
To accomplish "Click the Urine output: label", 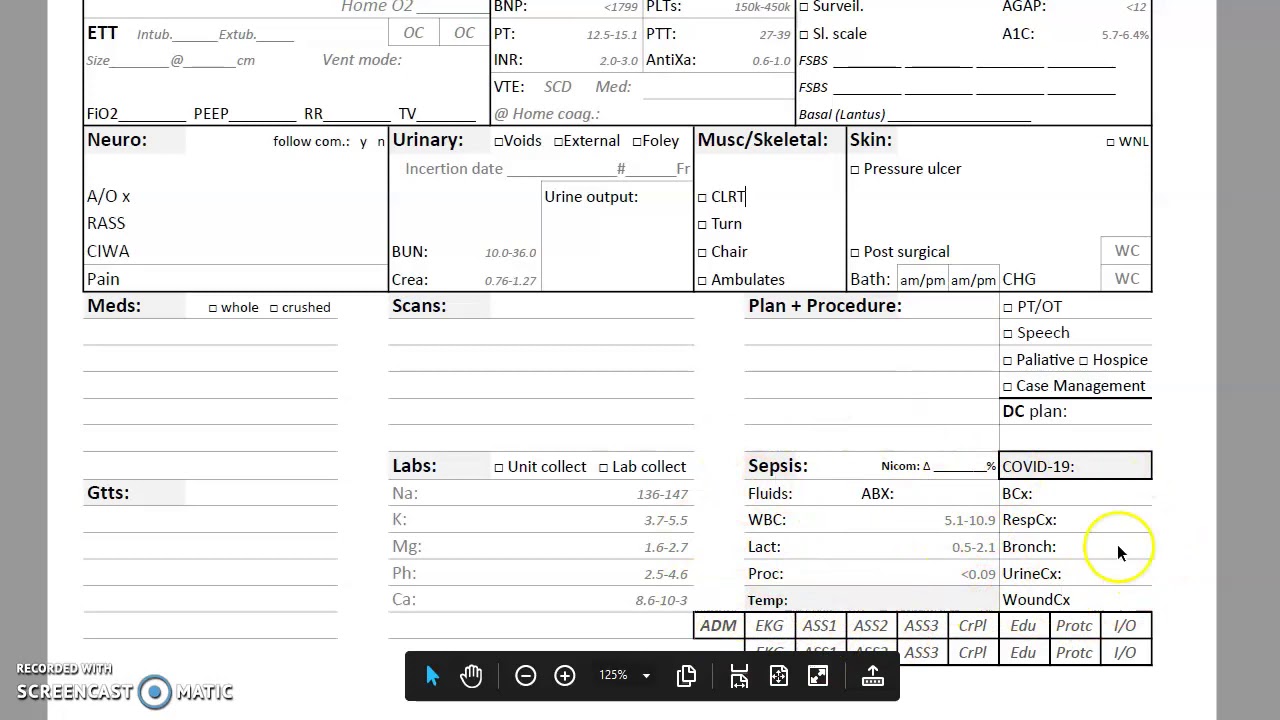I will tap(591, 197).
